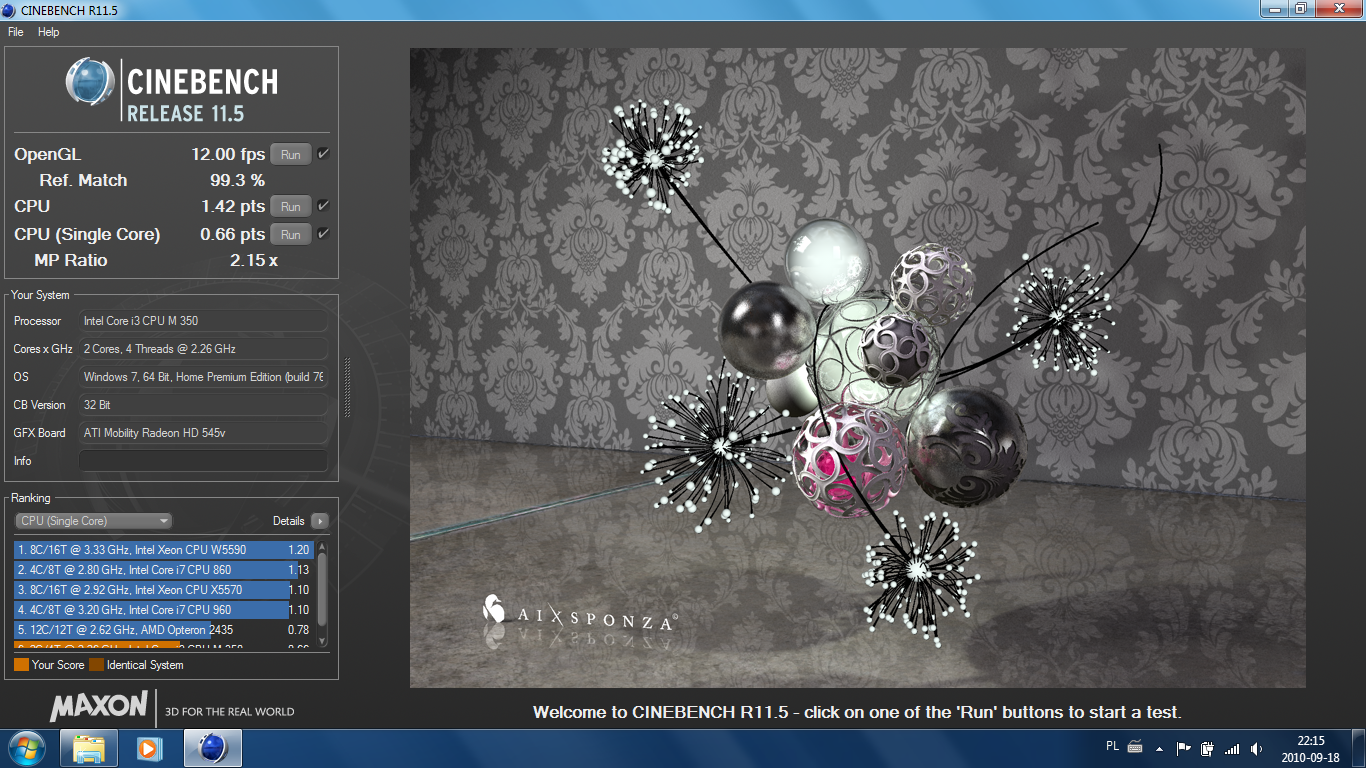Image resolution: width=1366 pixels, height=768 pixels.
Task: Click into the Info text field
Action: click(203, 461)
